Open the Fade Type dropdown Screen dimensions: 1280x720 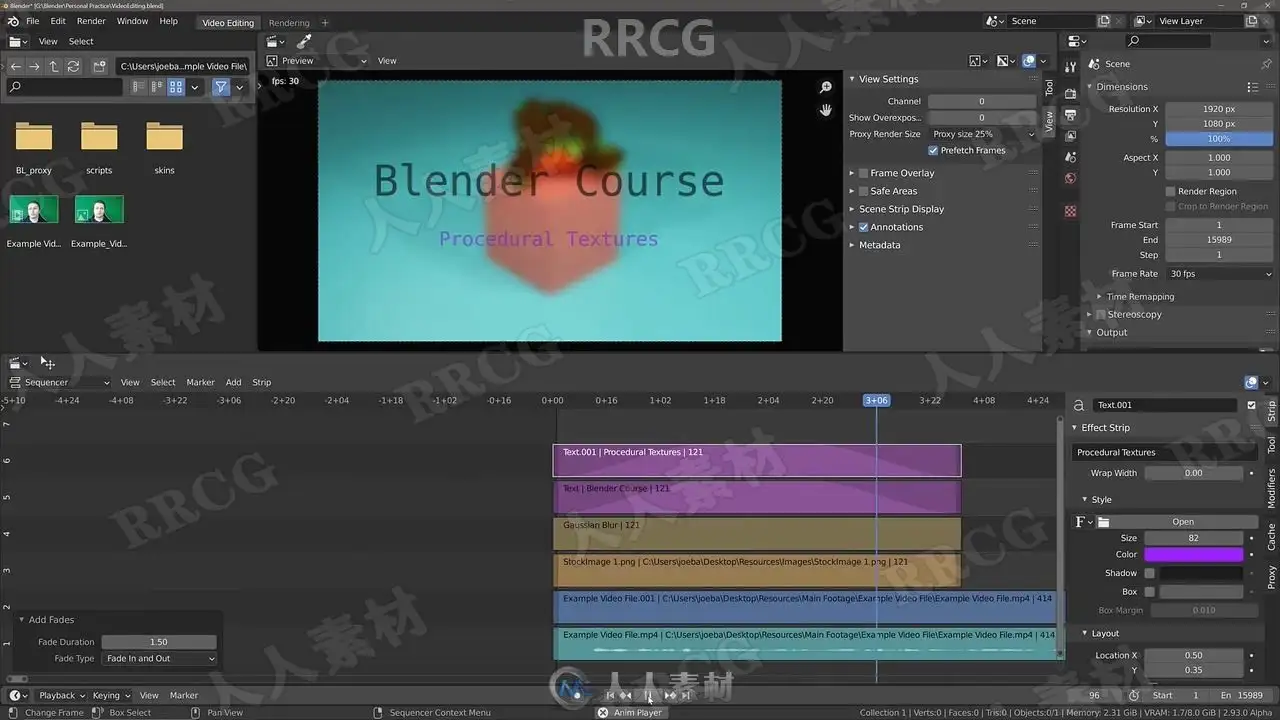coord(159,659)
